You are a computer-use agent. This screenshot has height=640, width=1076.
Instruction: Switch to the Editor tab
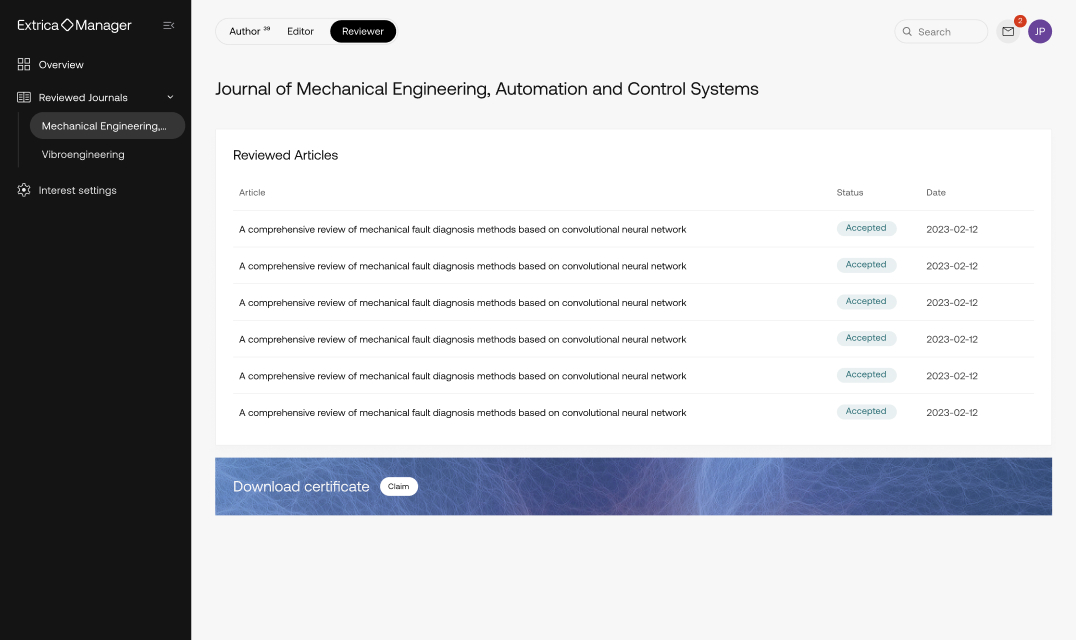point(301,32)
